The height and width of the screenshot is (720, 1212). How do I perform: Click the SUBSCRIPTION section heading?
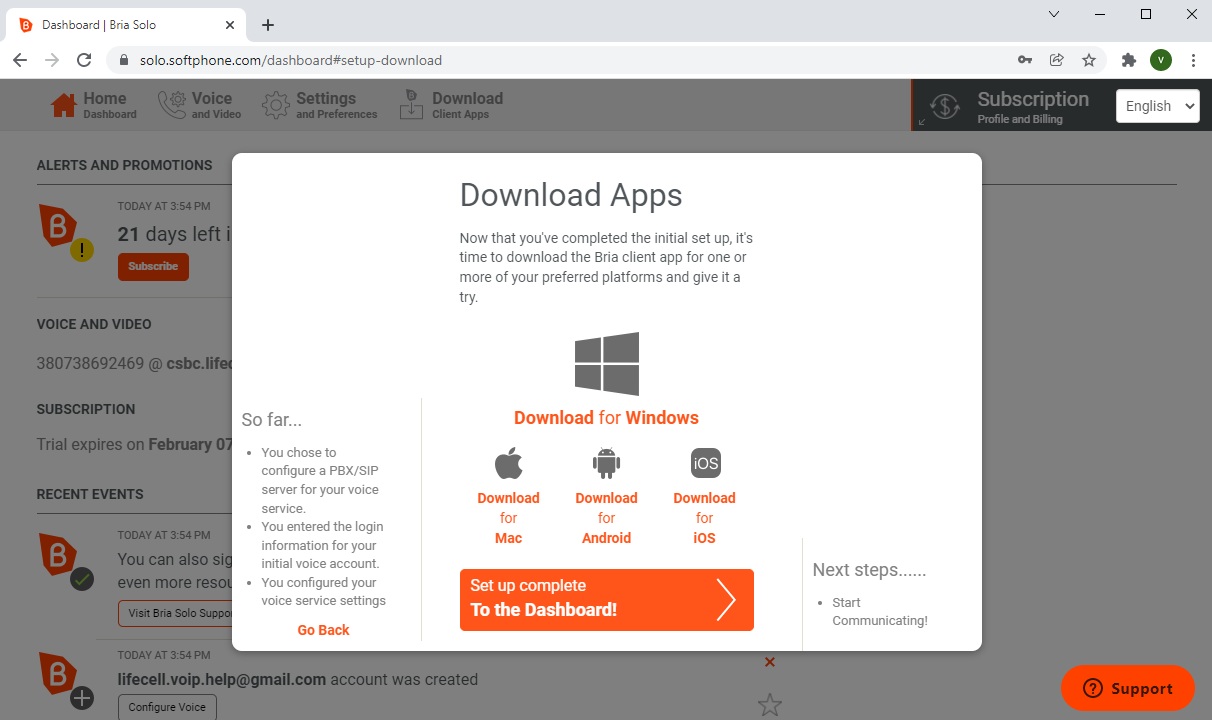86,409
